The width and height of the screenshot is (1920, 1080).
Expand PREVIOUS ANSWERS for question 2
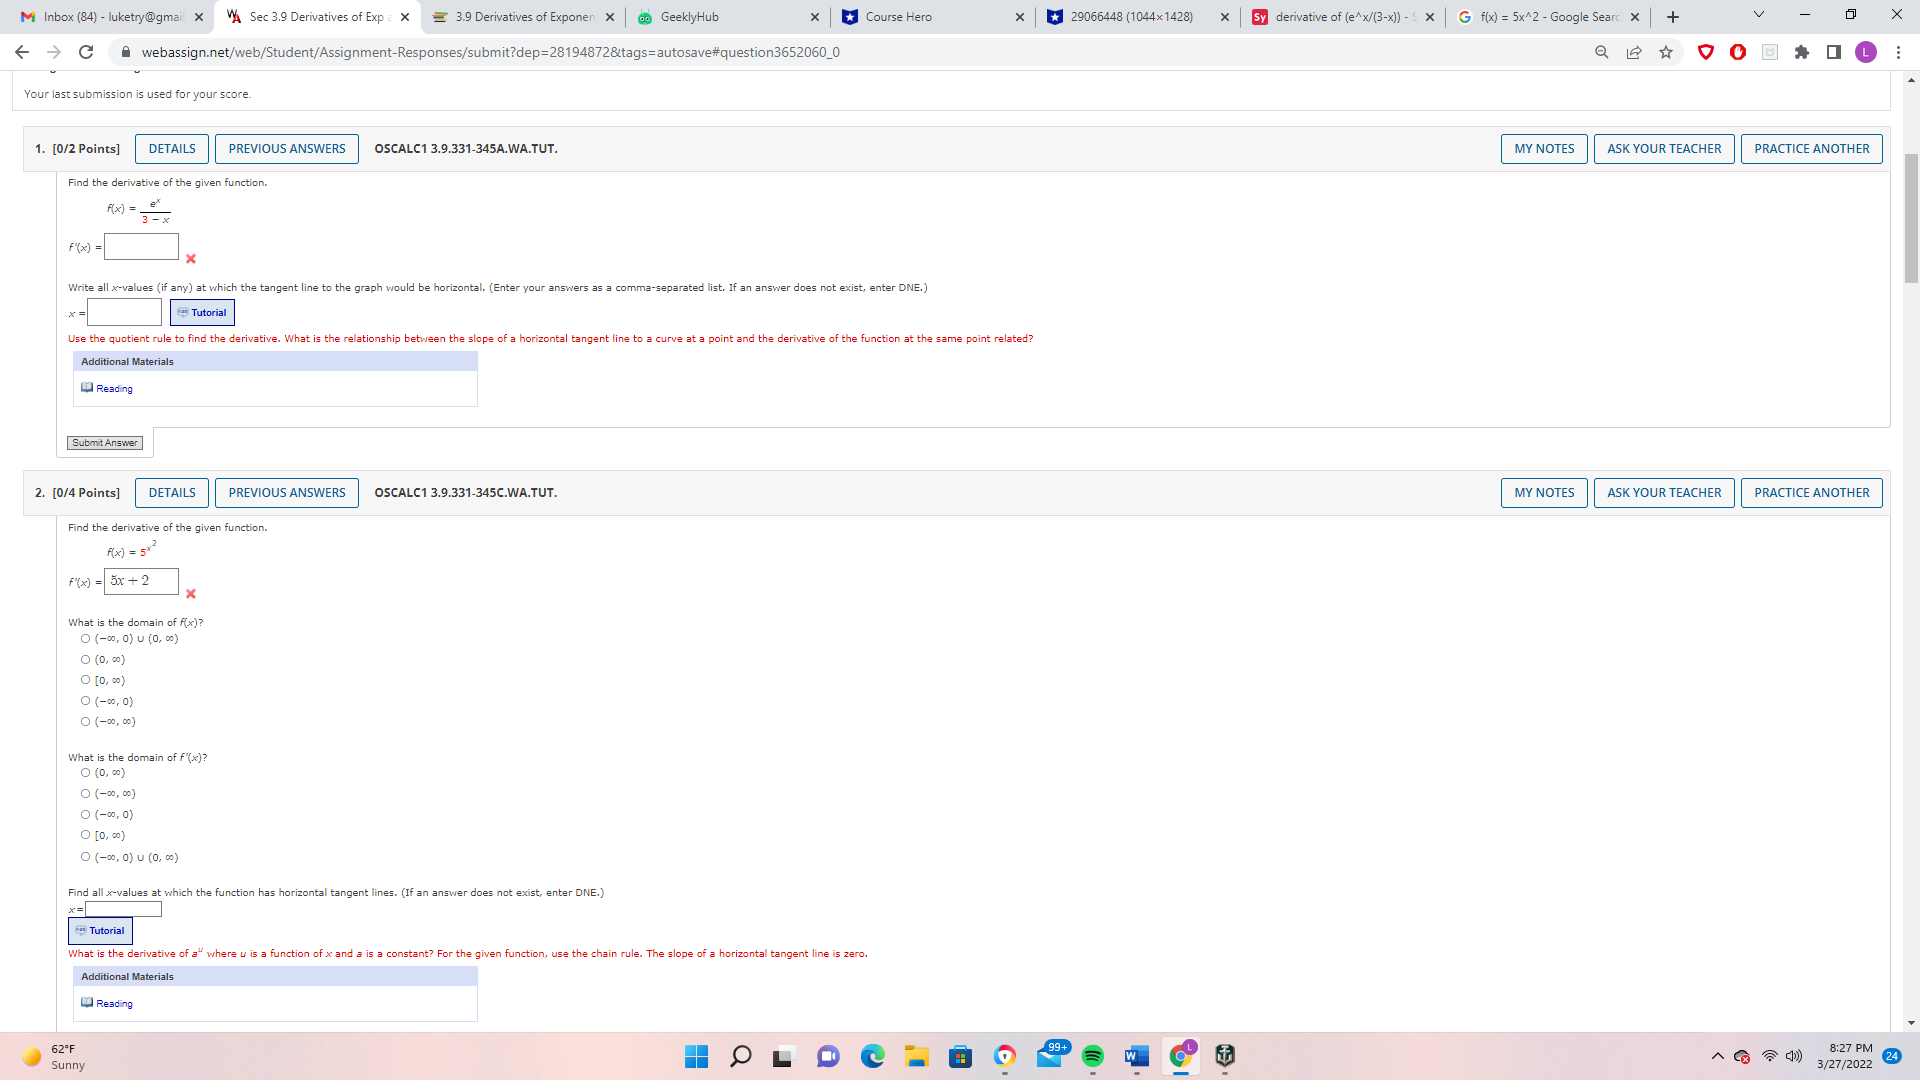coord(287,493)
